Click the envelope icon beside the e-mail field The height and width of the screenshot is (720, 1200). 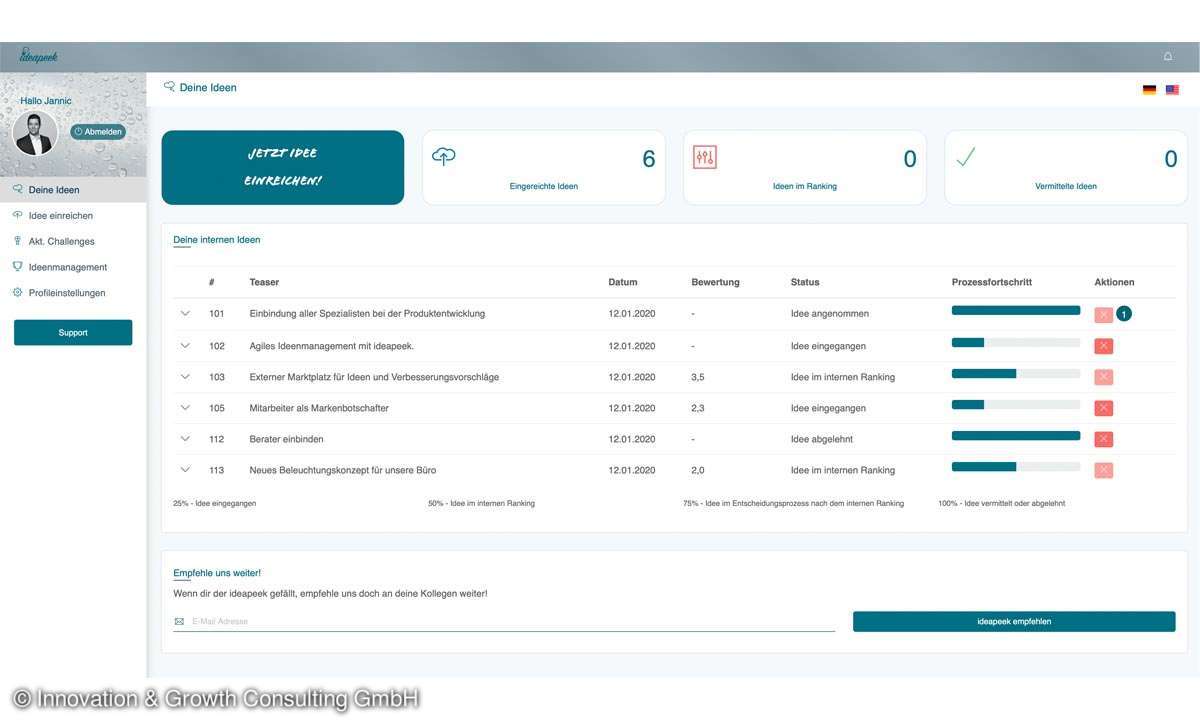point(179,621)
